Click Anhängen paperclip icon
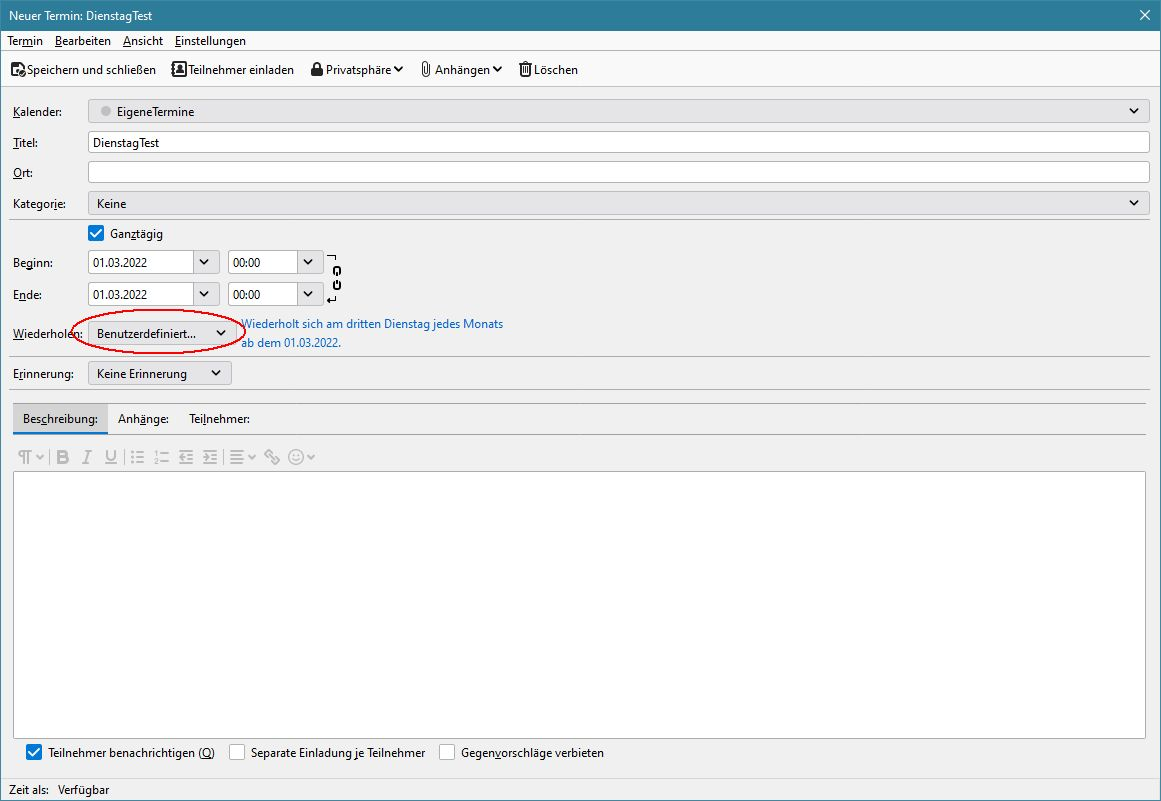 coord(426,70)
